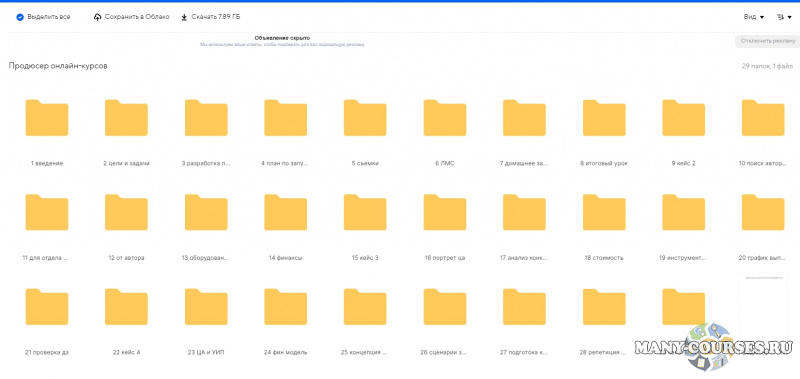Screen dimensions: 800x379
Task: Click the download arrow icon
Action: click(184, 17)
